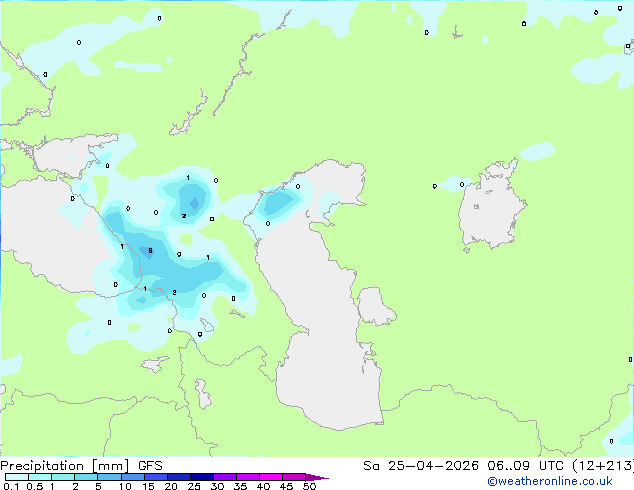The height and width of the screenshot is (490, 634).
Task: Click the '(12+213)' forecast run text
Action: [x=603, y=466]
